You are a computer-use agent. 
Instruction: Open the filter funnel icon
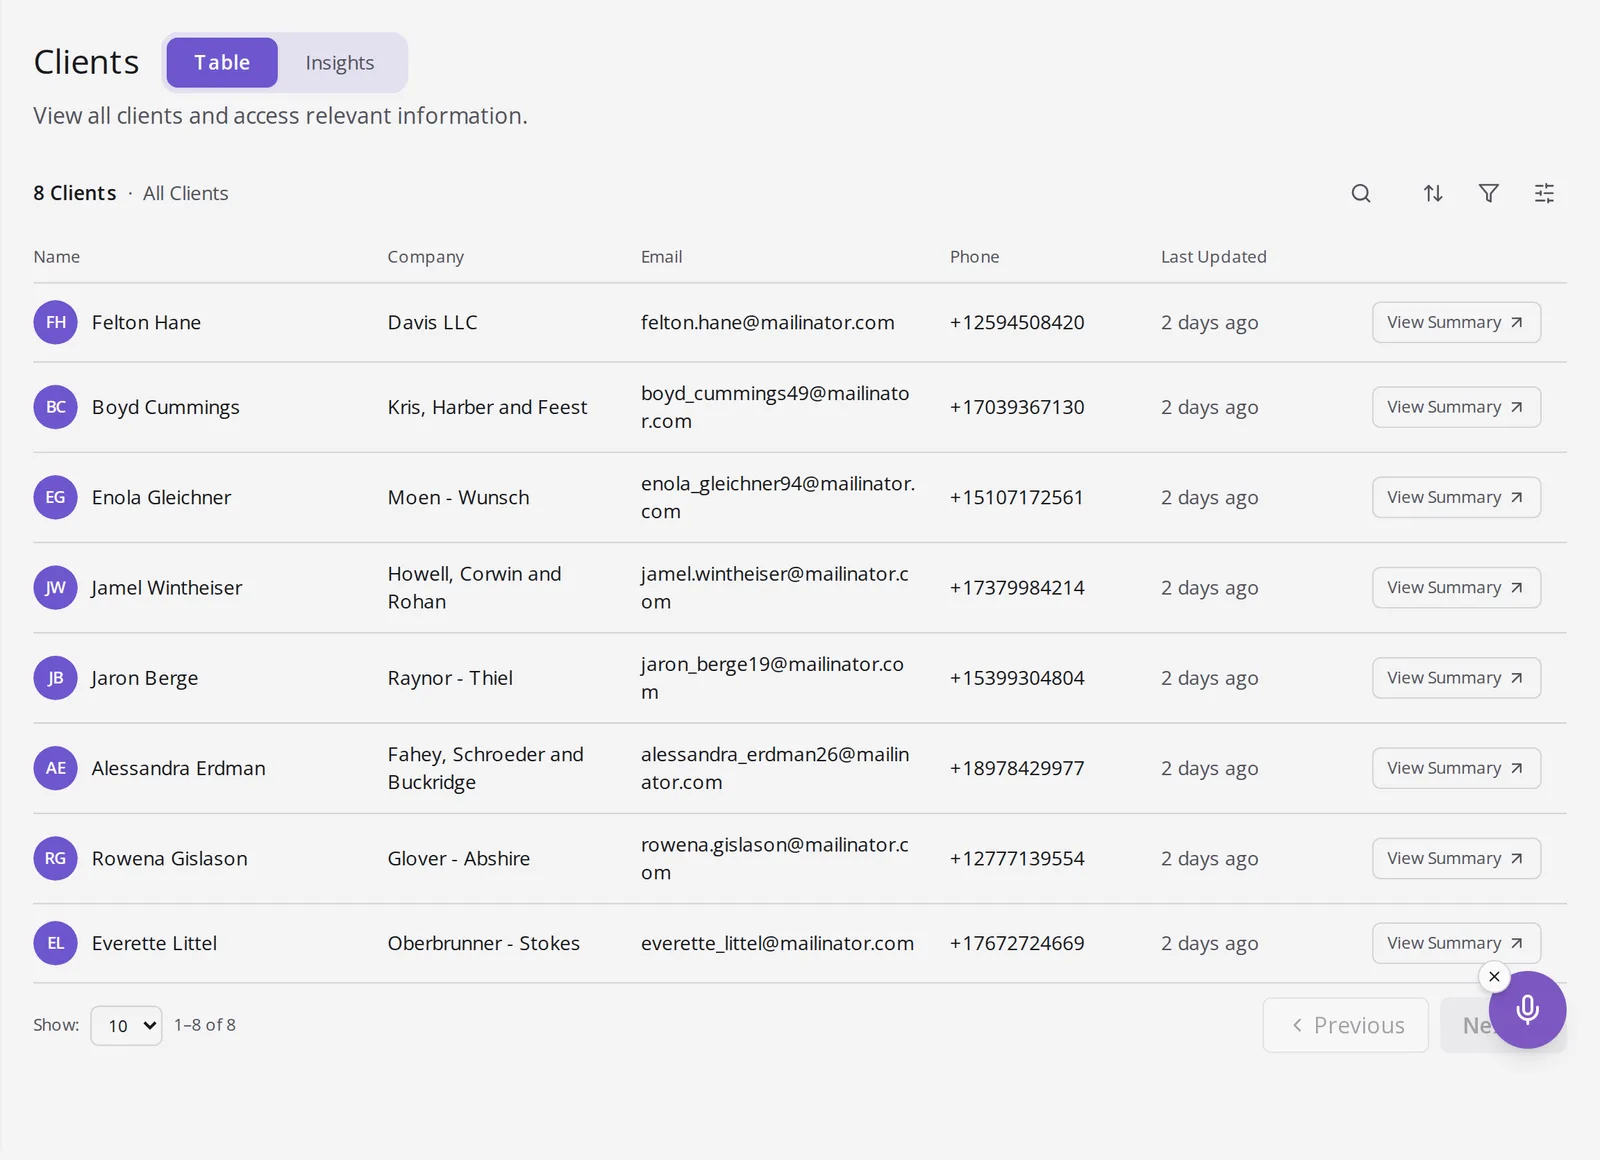click(x=1489, y=193)
